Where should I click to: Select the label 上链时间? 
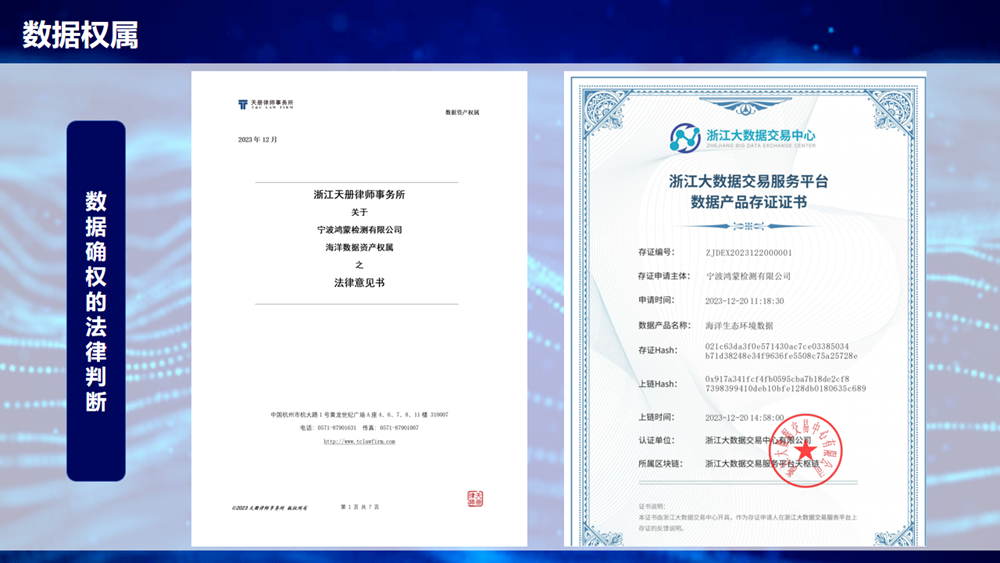[x=656, y=417]
